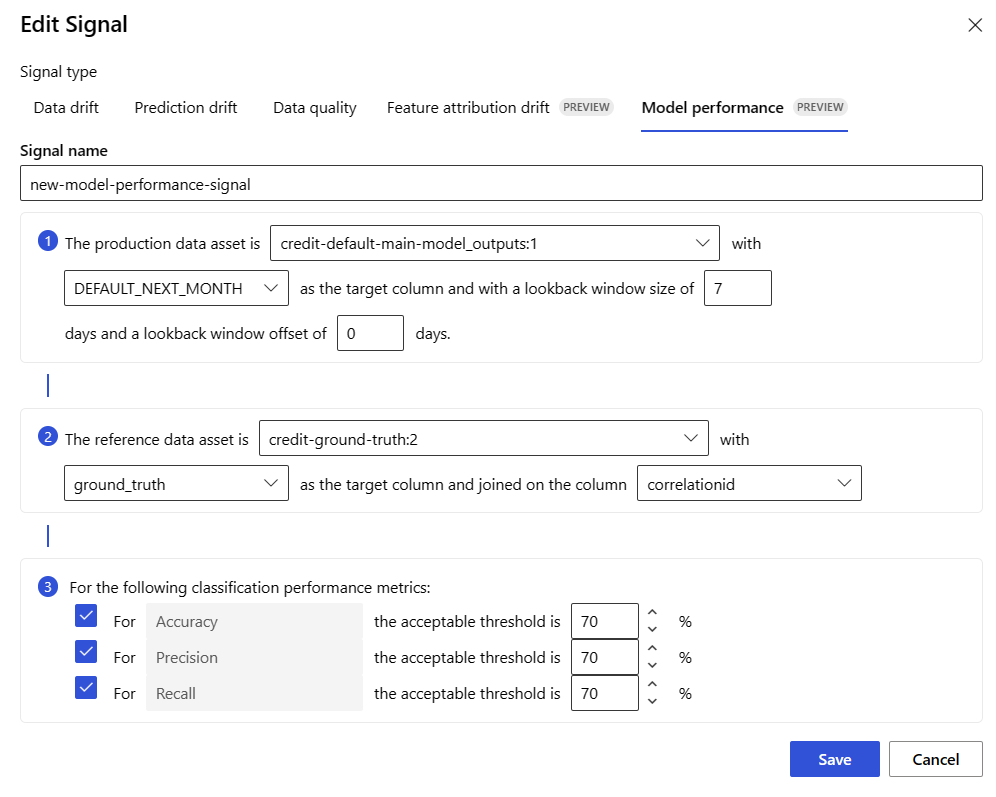996x797 pixels.
Task: Increase the Recall threshold with up arrow
Action: 652,685
